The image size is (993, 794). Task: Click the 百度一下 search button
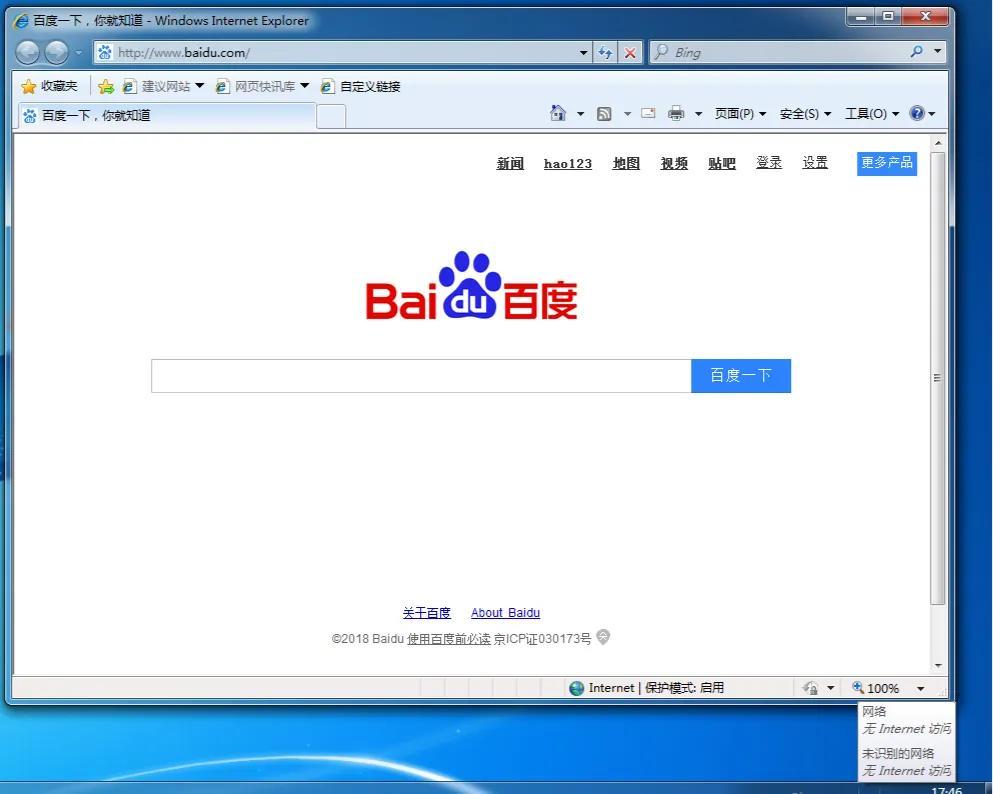(x=741, y=376)
